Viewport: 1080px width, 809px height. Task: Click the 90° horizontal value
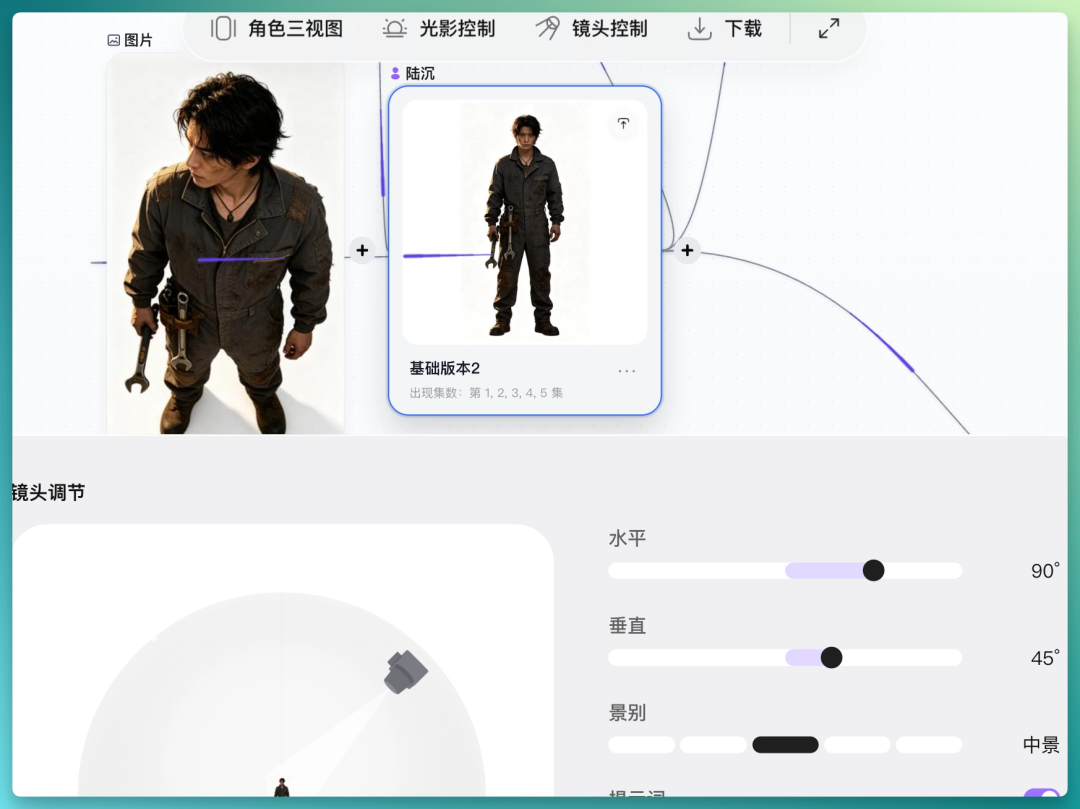click(x=1045, y=571)
